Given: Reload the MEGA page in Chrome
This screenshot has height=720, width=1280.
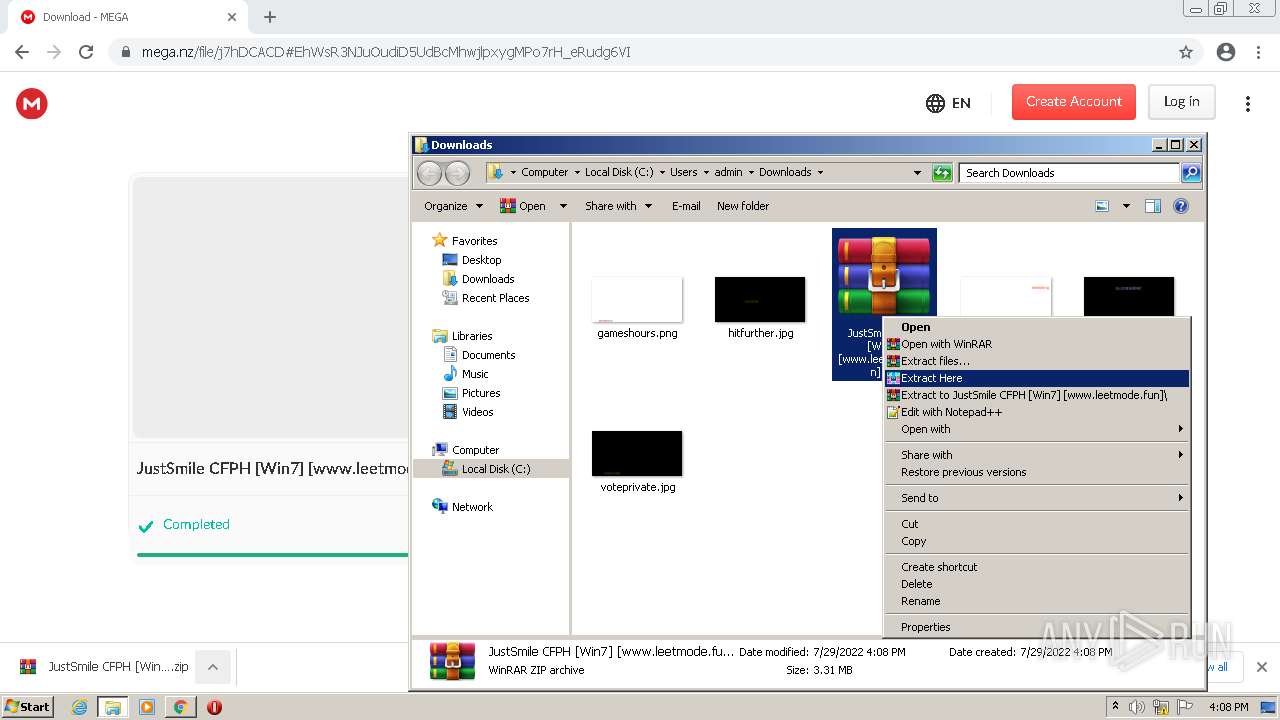Looking at the screenshot, I should (86, 52).
